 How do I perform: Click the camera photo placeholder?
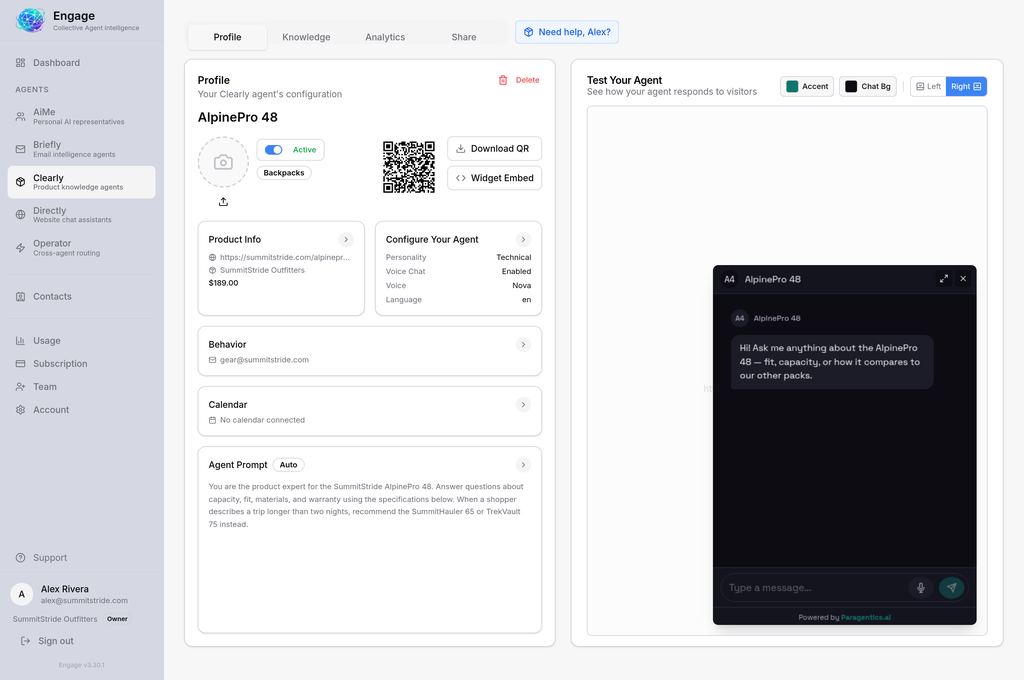coord(223,162)
